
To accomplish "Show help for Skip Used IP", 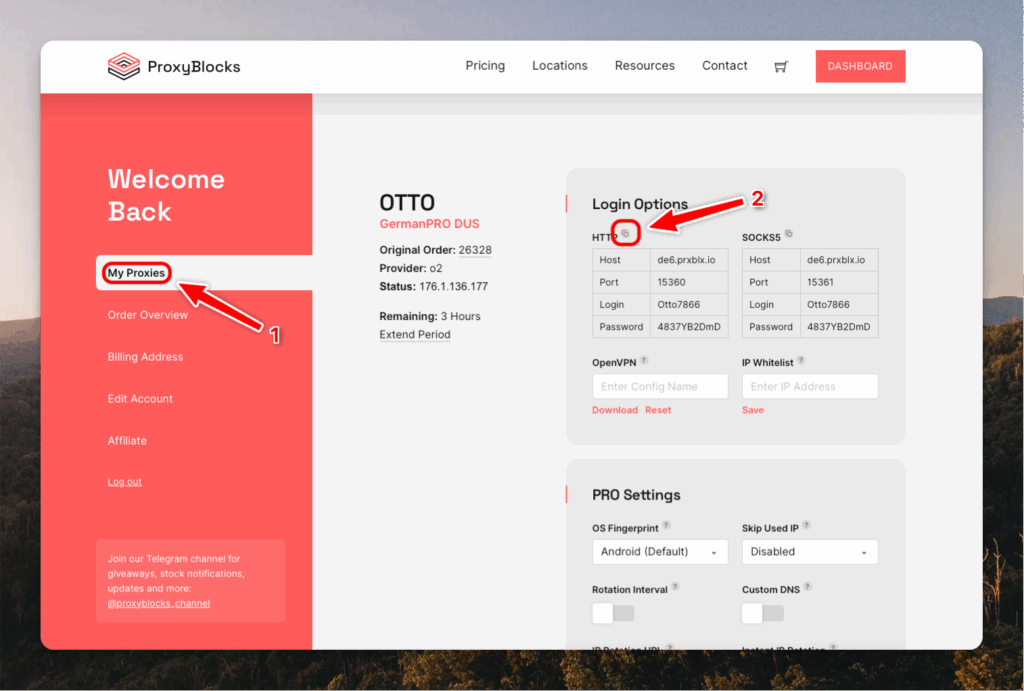I will [807, 524].
